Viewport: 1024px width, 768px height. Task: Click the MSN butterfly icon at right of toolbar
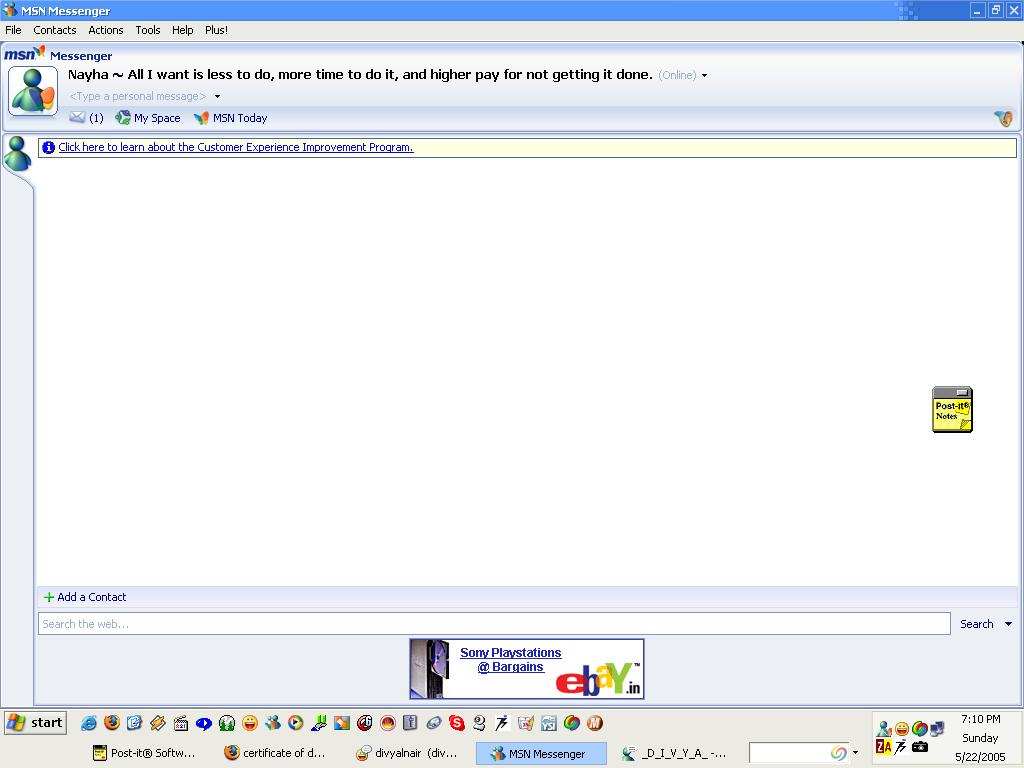coord(1004,118)
